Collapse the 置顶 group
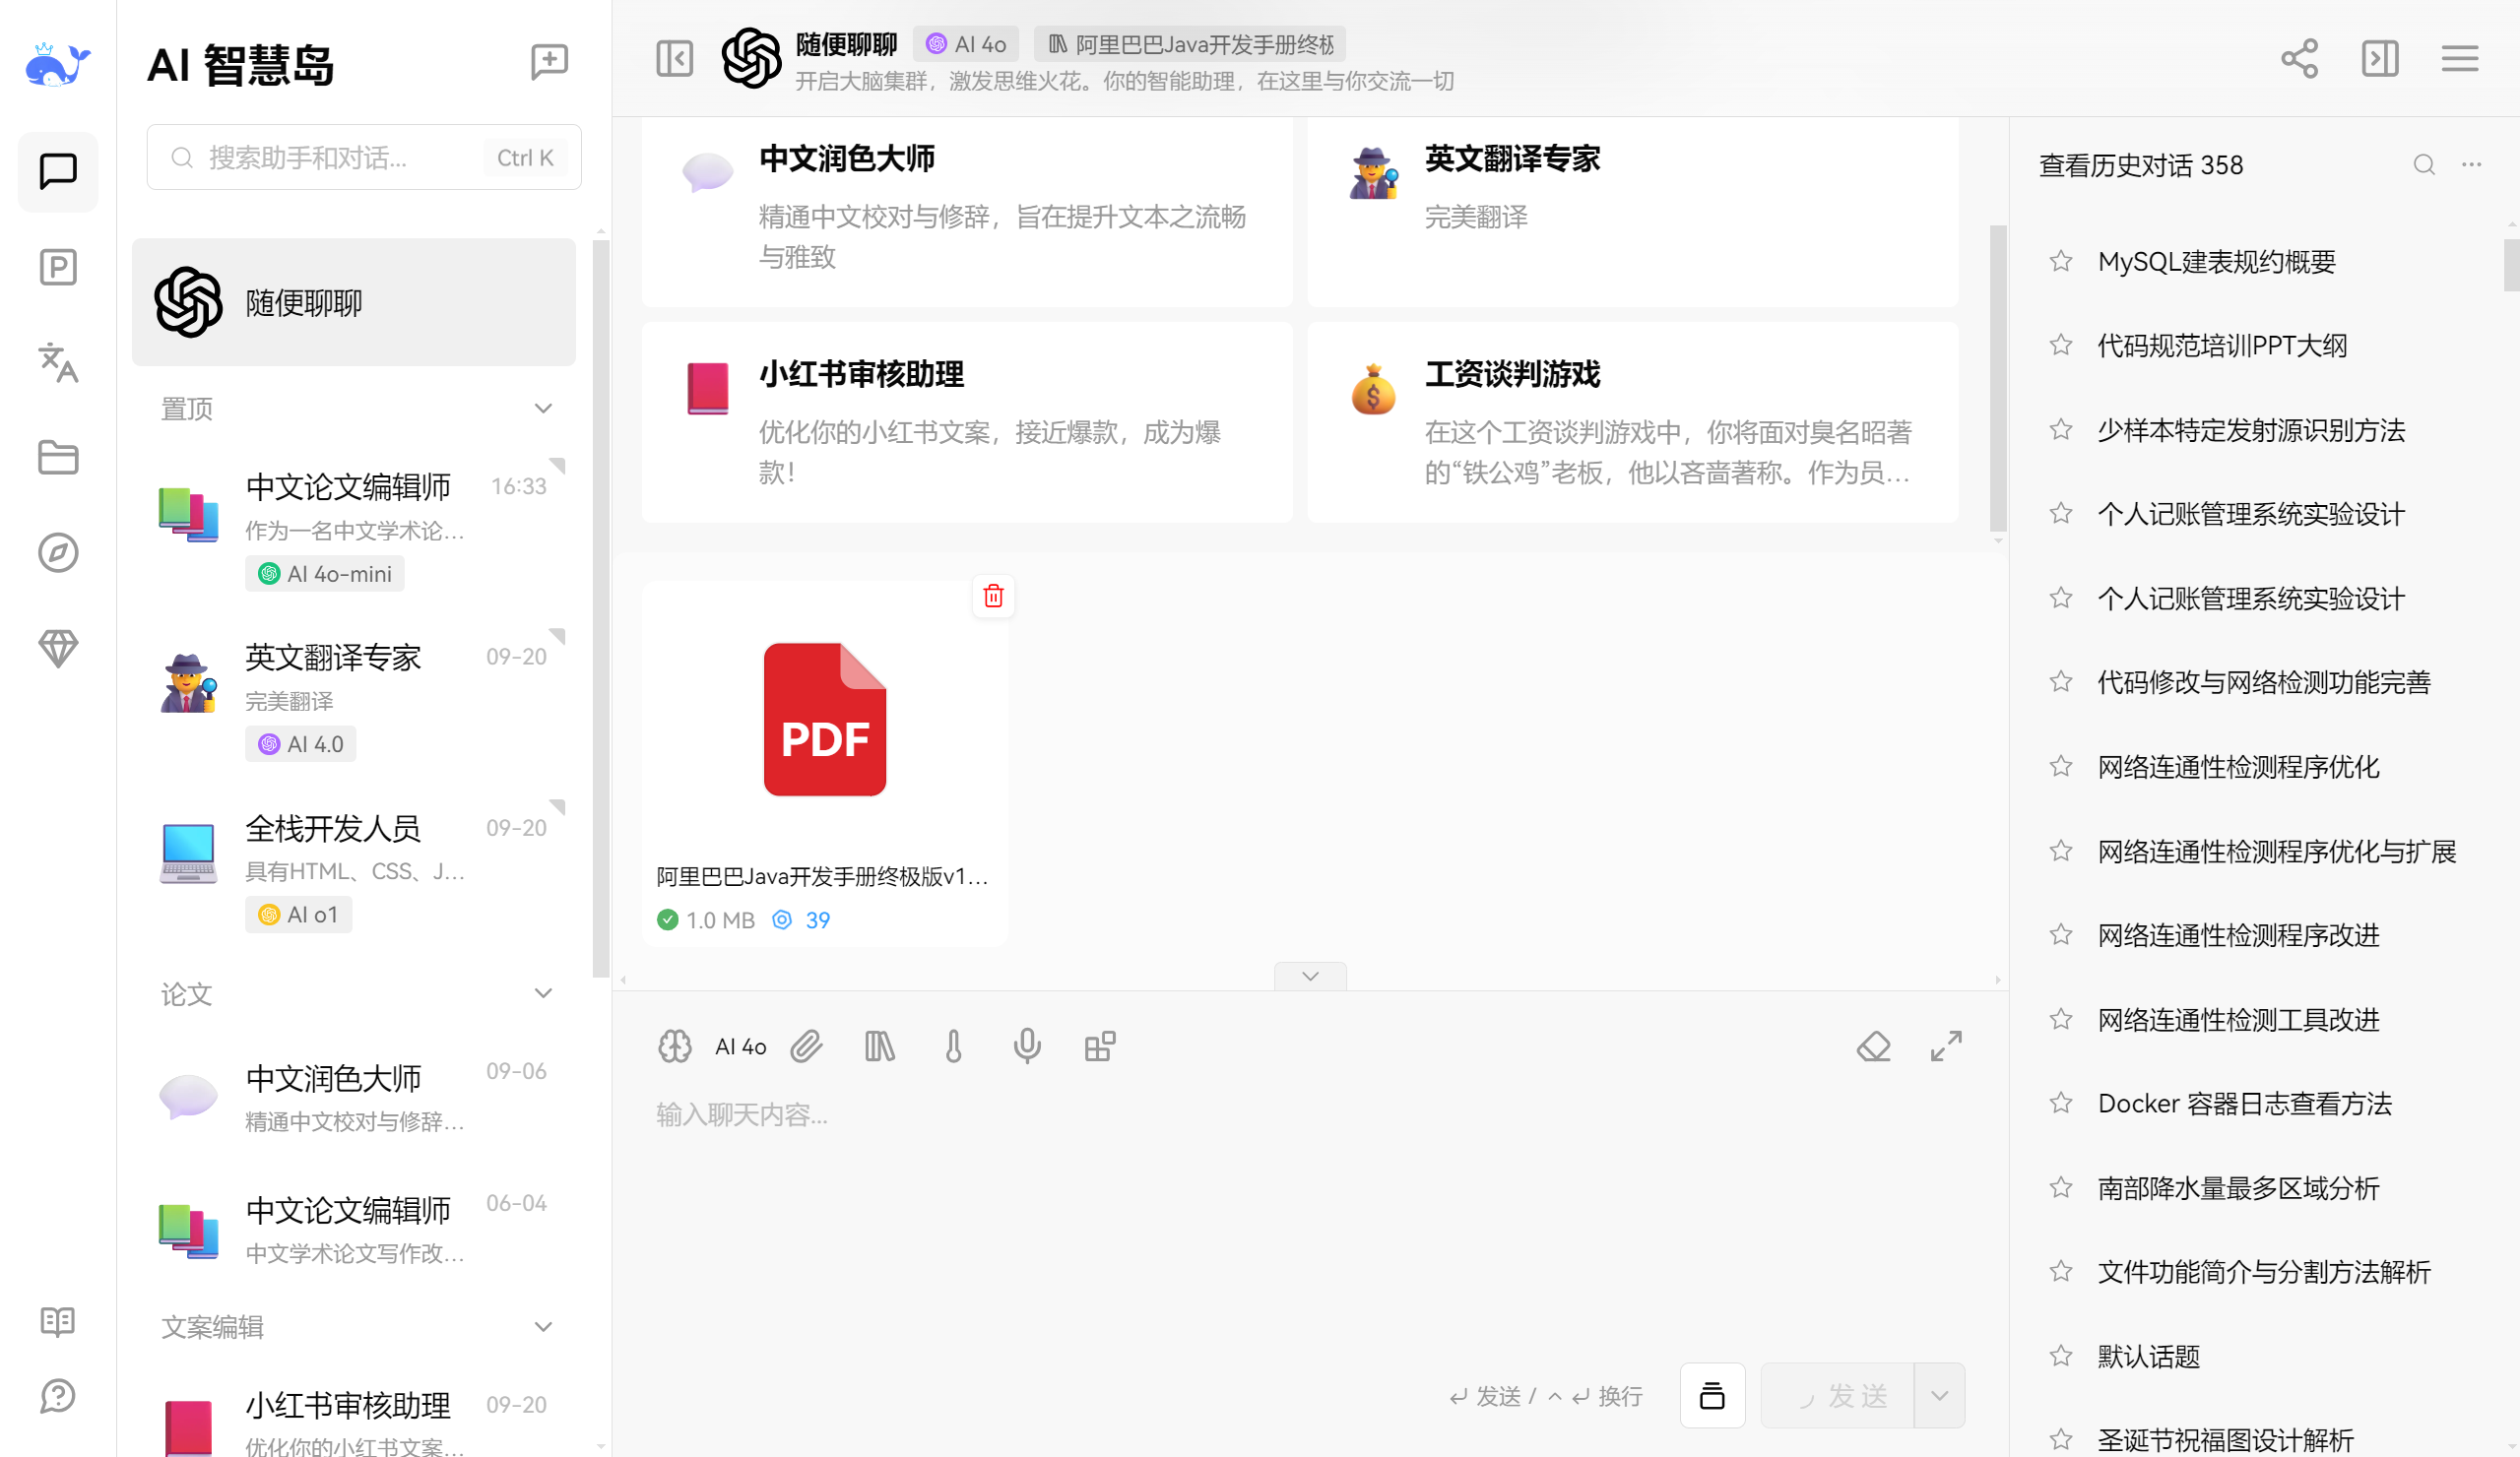The width and height of the screenshot is (2520, 1457). pyautogui.click(x=543, y=409)
